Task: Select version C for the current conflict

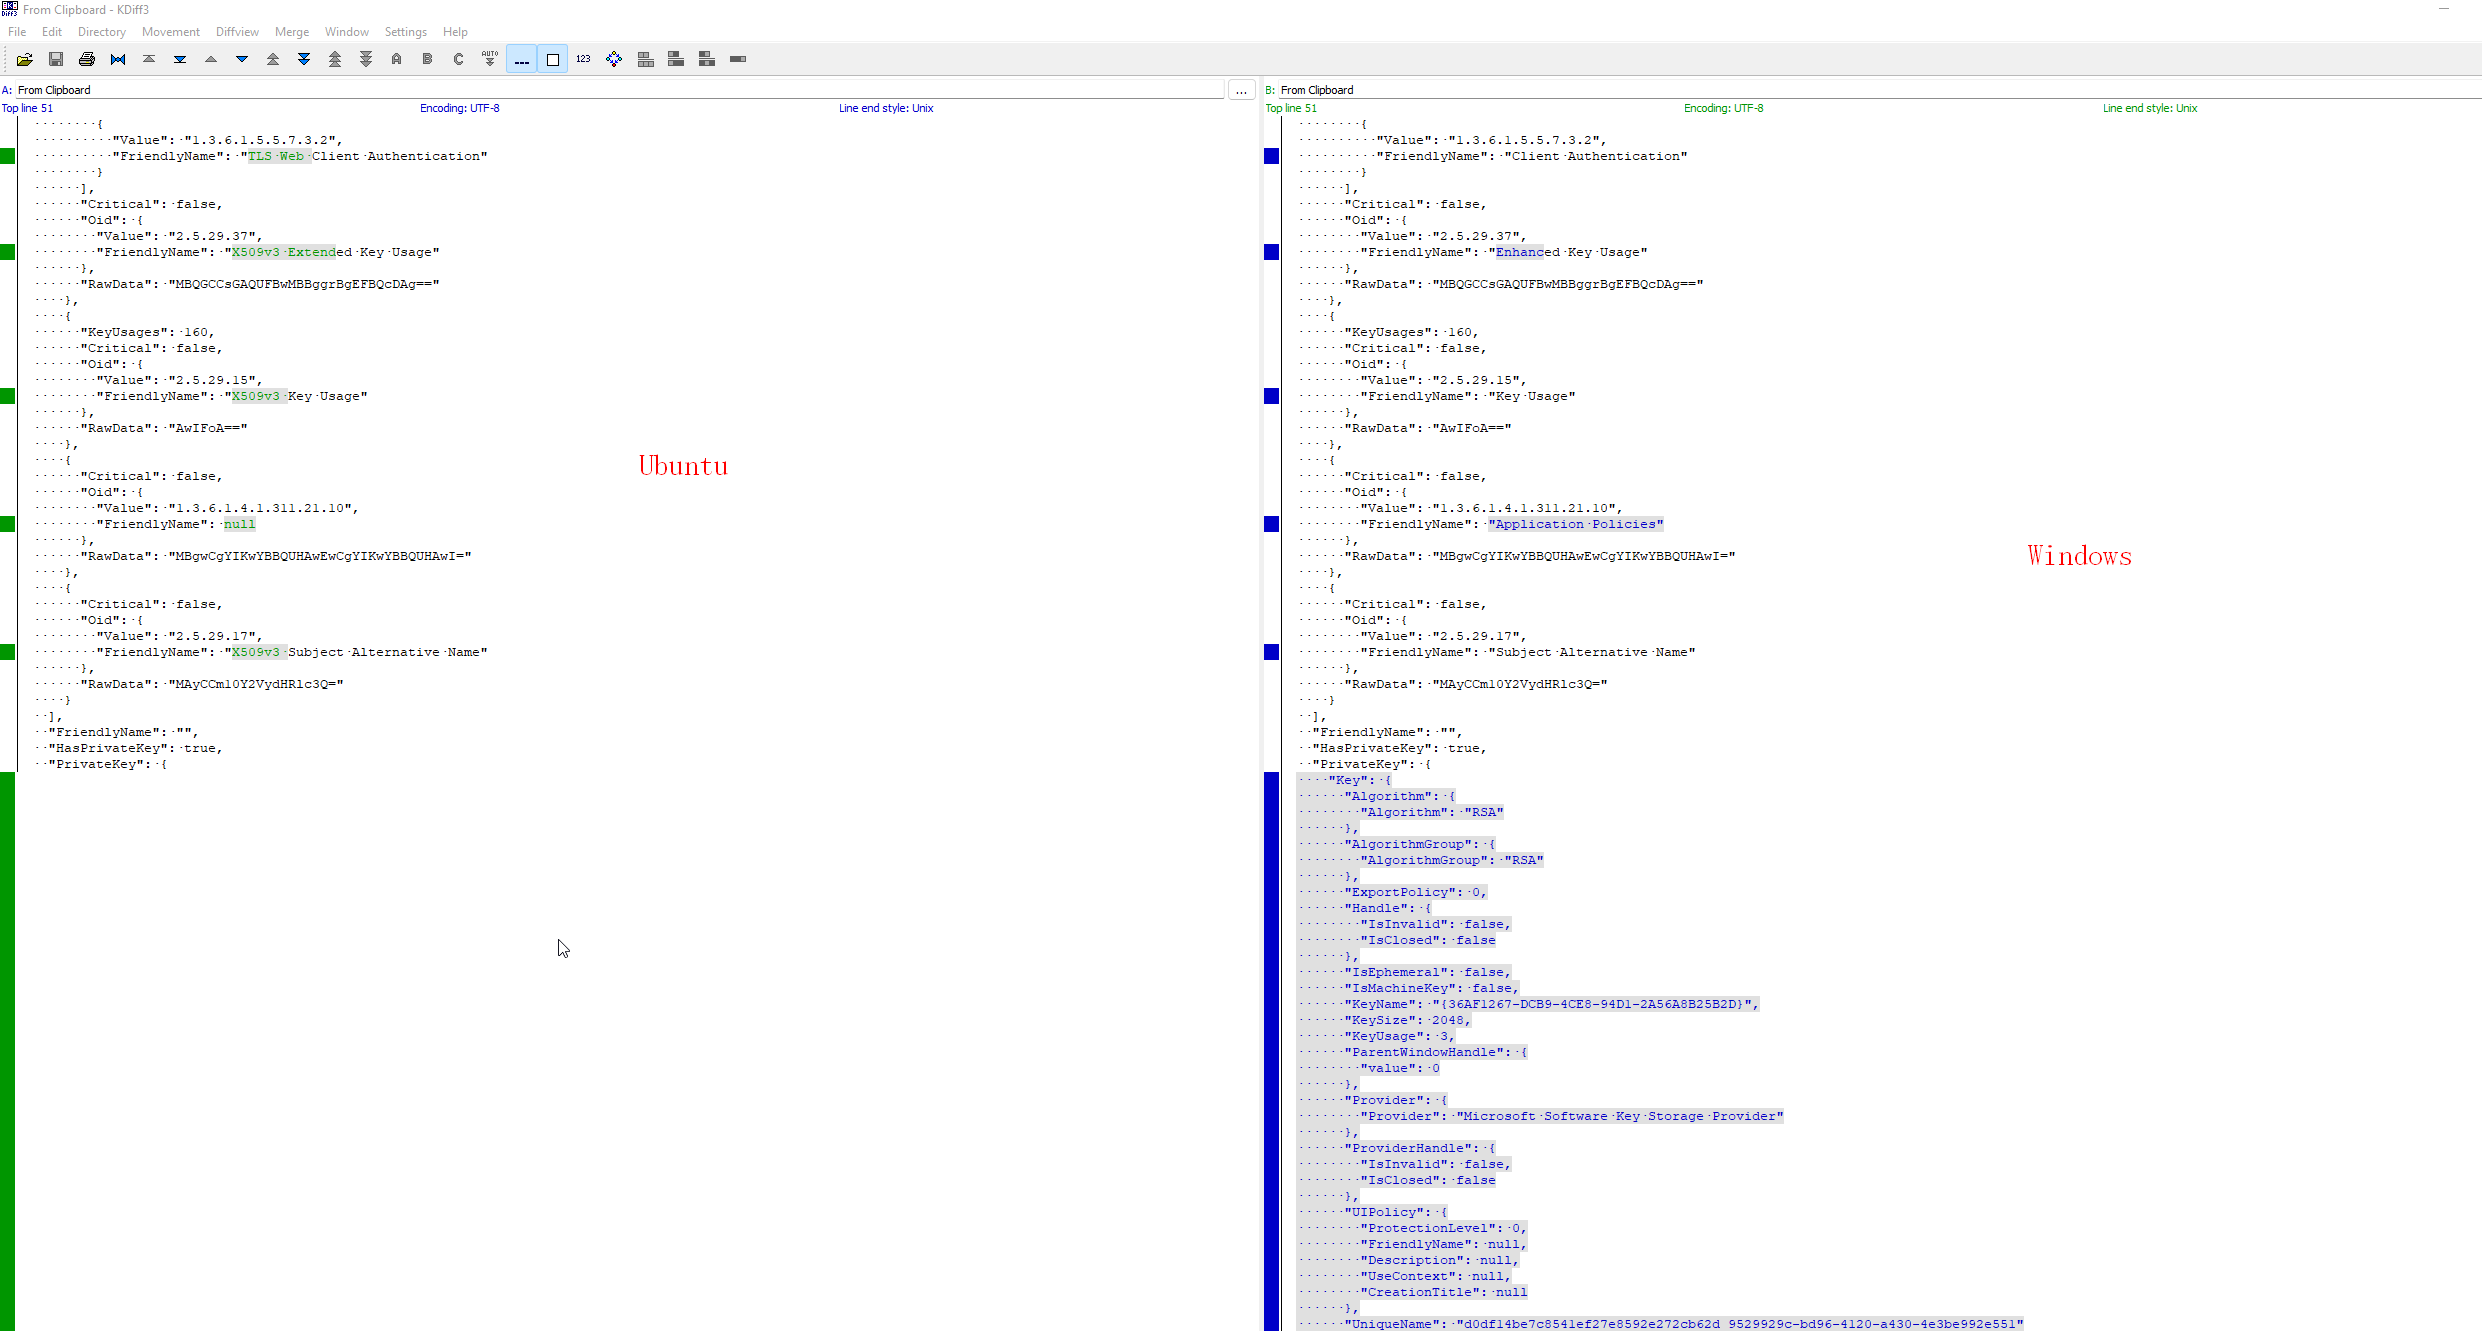Action: tap(457, 59)
